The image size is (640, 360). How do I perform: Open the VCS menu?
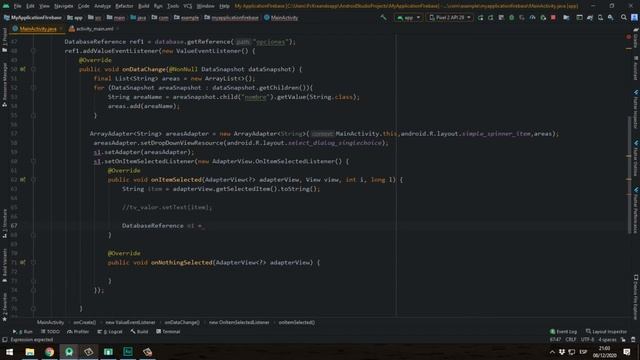coord(187,6)
